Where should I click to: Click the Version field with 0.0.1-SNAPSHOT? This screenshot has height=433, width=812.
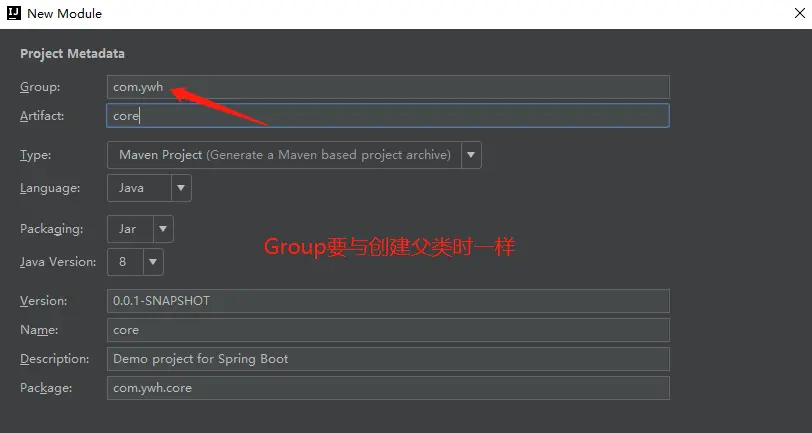(388, 301)
